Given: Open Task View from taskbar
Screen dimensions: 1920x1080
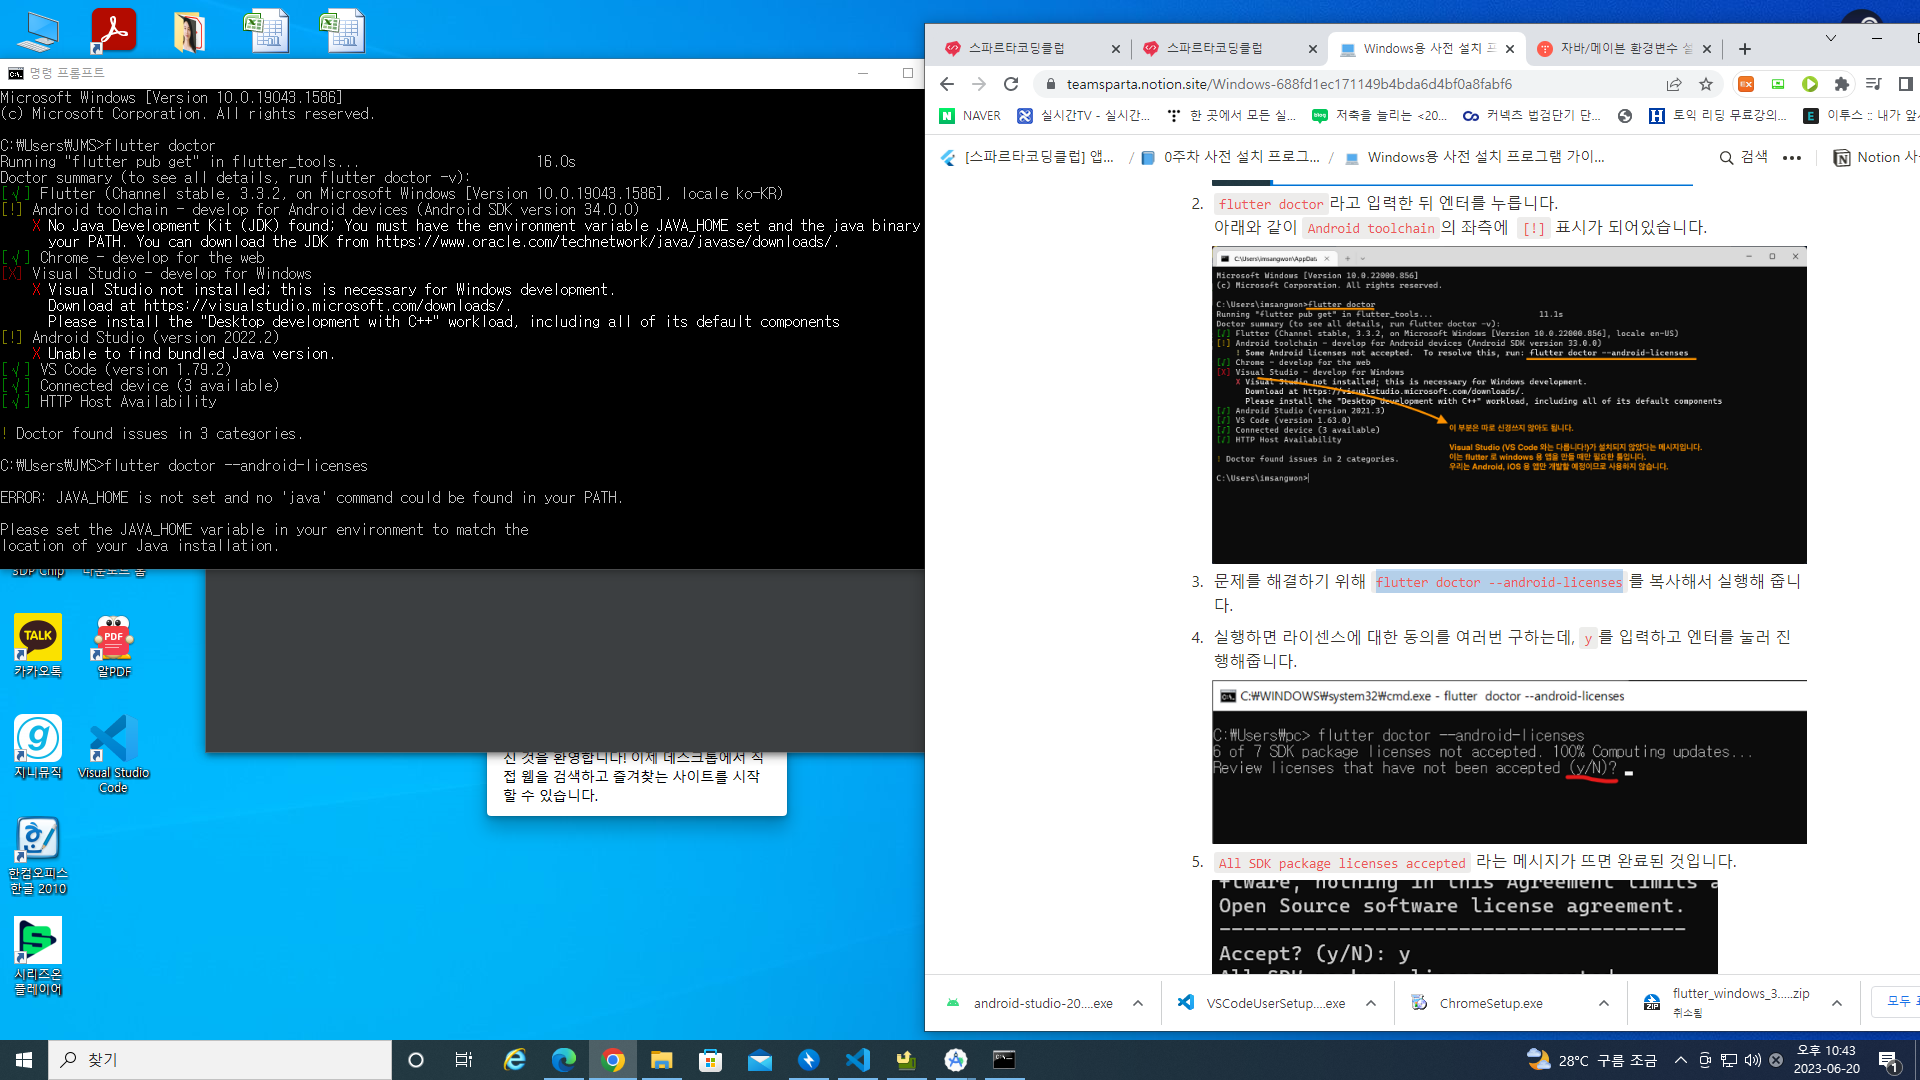Looking at the screenshot, I should (464, 1060).
